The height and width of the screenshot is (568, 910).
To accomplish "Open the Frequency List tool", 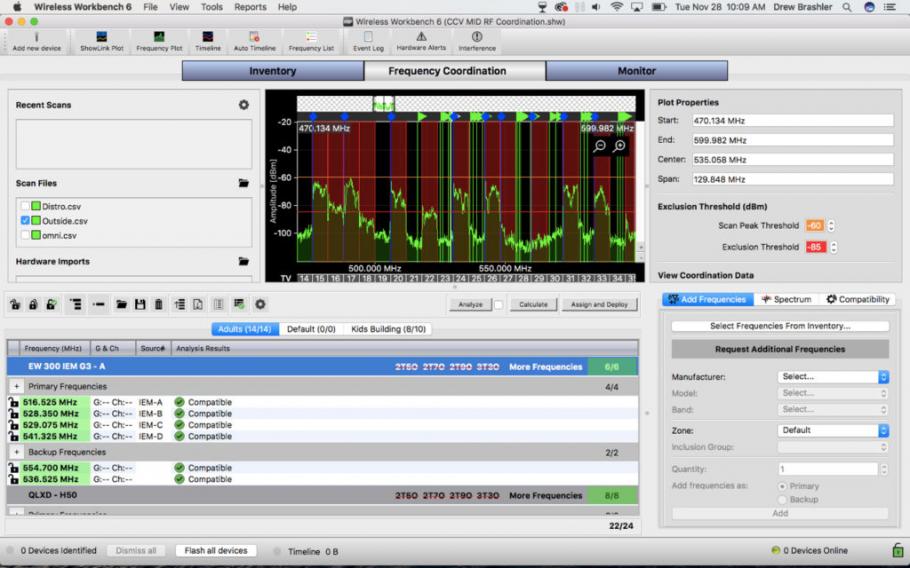I will pos(311,42).
